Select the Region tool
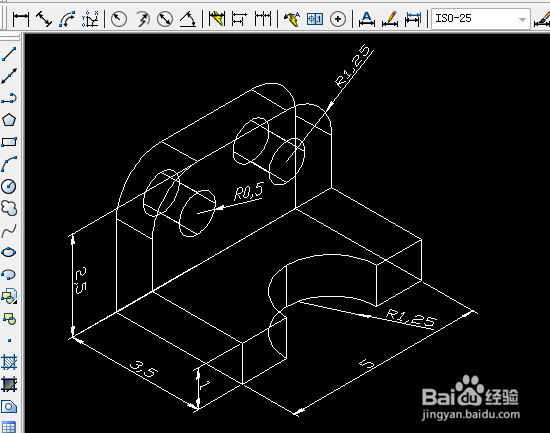 9,407
